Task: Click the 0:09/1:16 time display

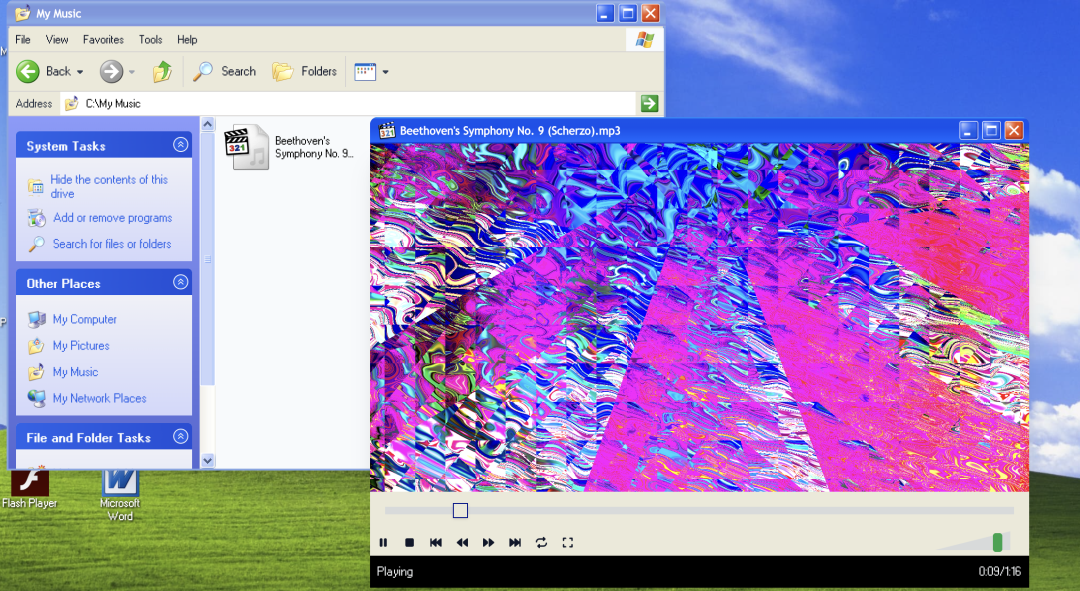Action: click(999, 571)
